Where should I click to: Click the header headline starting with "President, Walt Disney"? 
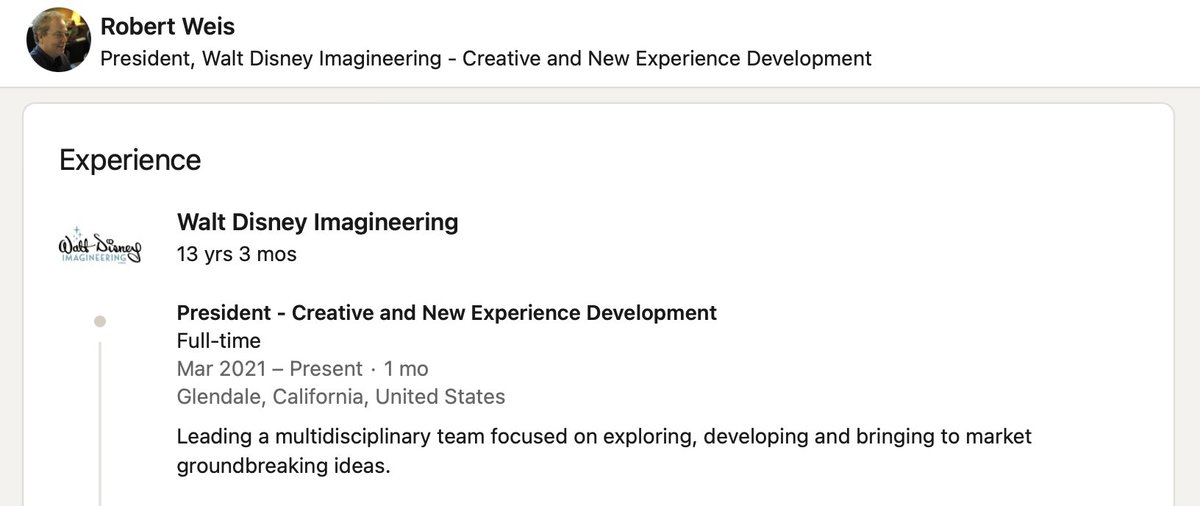point(485,59)
